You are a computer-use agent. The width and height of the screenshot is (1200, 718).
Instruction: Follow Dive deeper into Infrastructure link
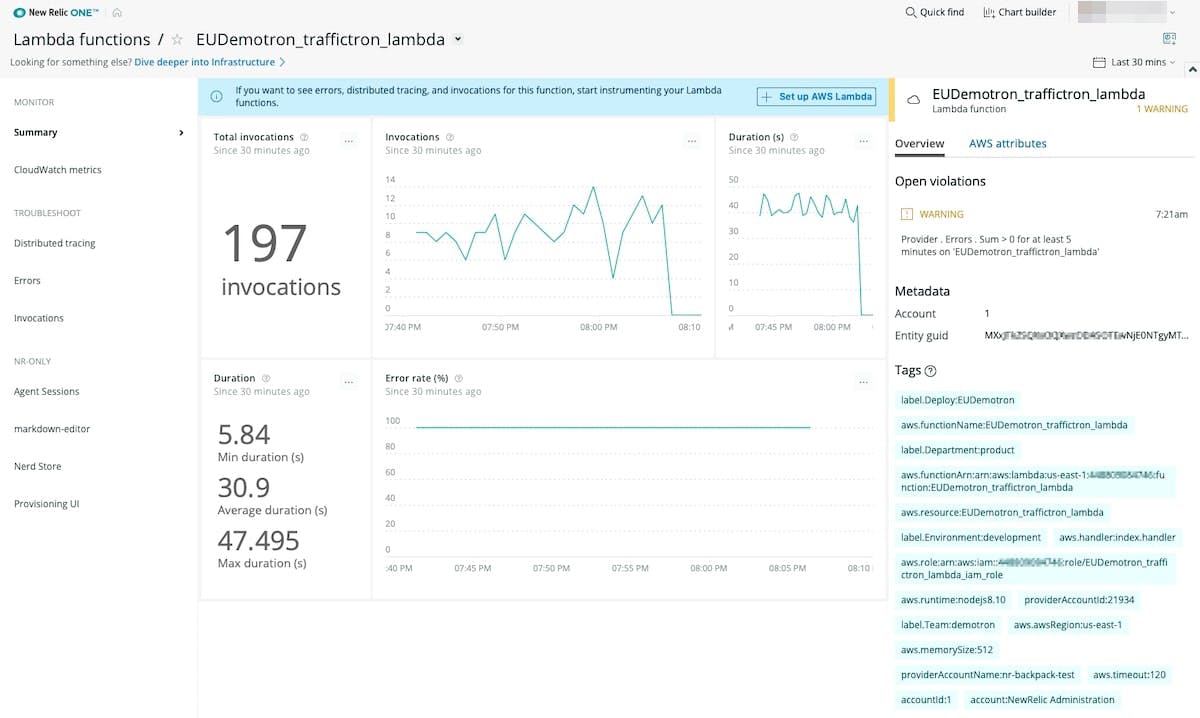click(x=210, y=62)
